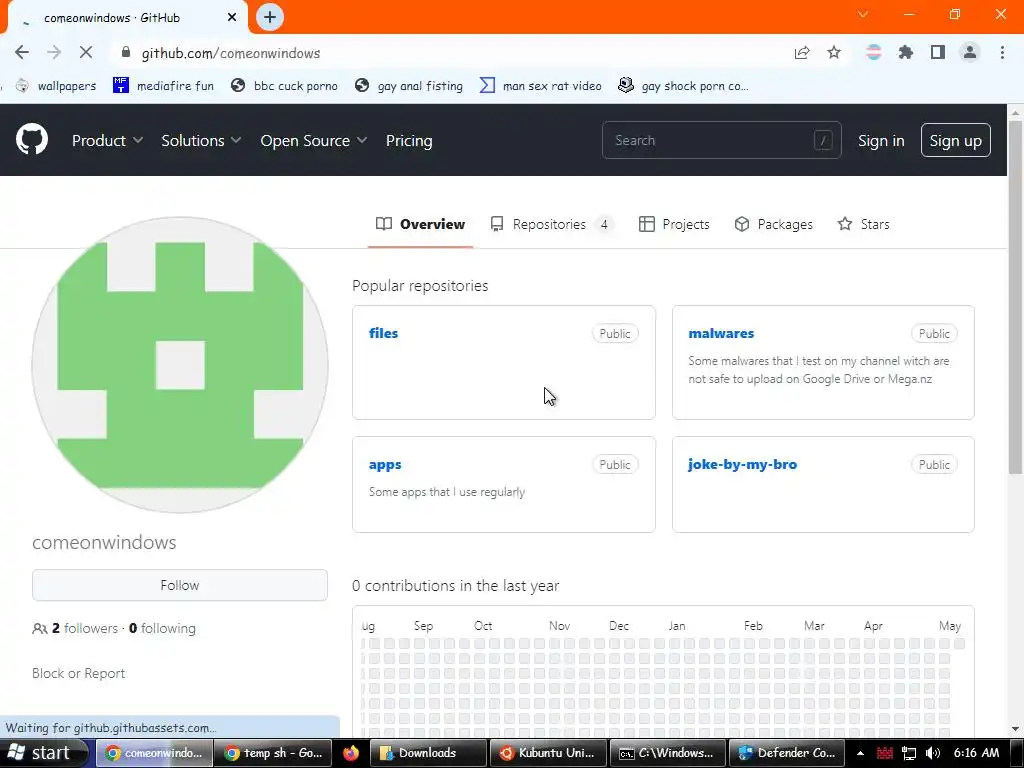Viewport: 1024px width, 768px height.
Task: Show hidden system tray icons
Action: click(x=860, y=753)
